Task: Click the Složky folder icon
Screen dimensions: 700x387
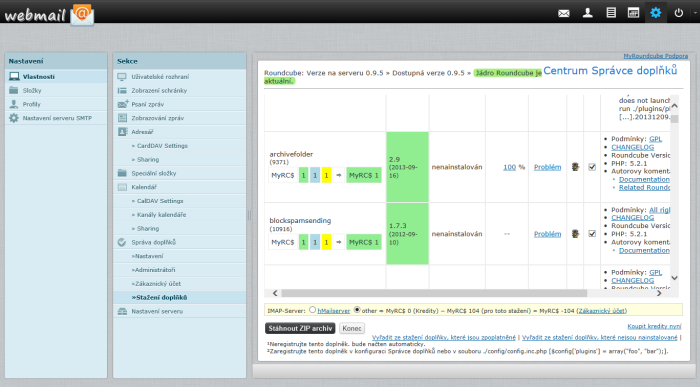Action: pyautogui.click(x=14, y=90)
